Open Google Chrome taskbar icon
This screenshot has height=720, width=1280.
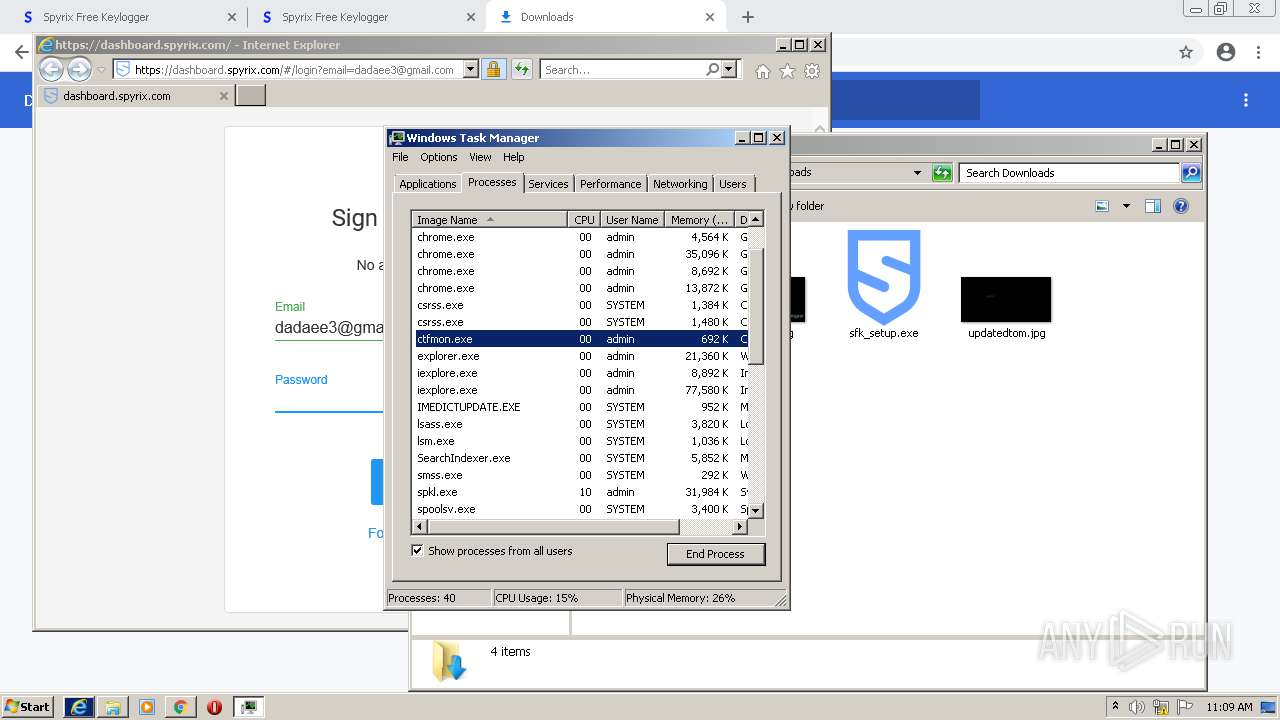(180, 707)
